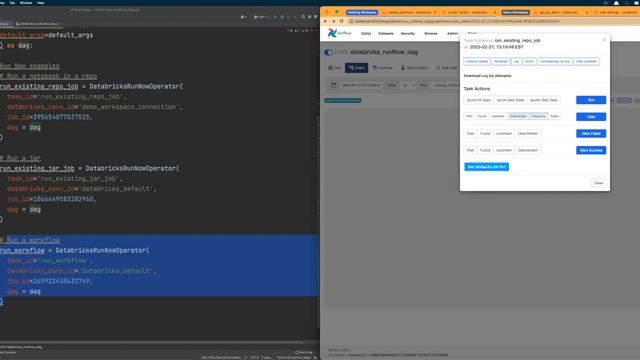Image resolution: width=640 pixels, height=360 pixels.
Task: Open the Browse menu in Airflow navbar
Action: 431,33
